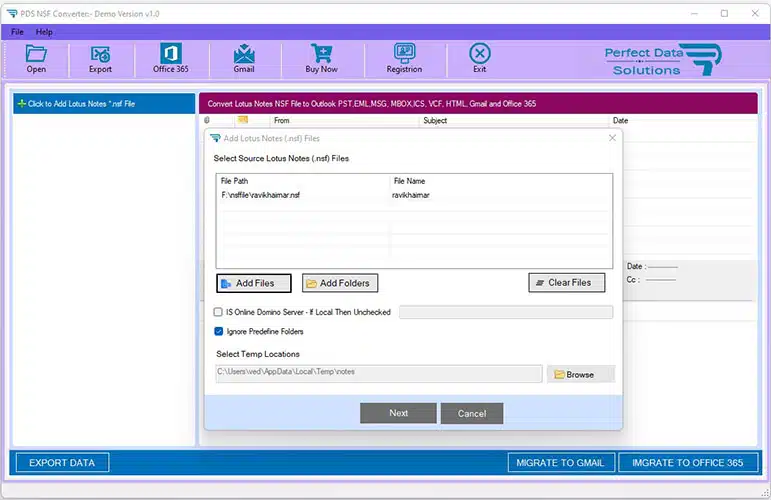Choose the Gmail toolbar icon

tap(244, 59)
